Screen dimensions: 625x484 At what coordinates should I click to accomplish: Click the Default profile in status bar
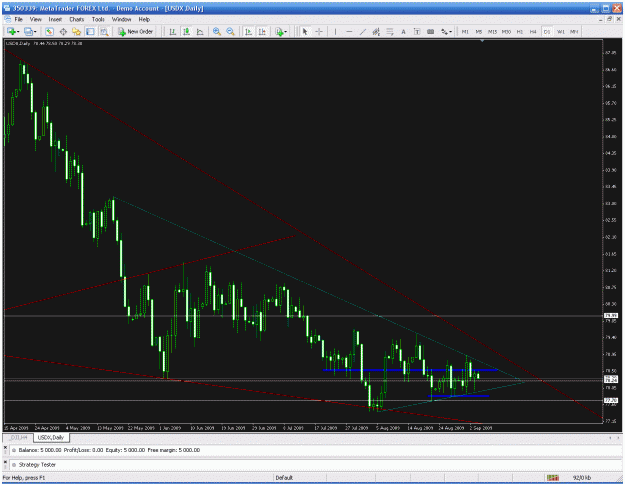(x=284, y=478)
